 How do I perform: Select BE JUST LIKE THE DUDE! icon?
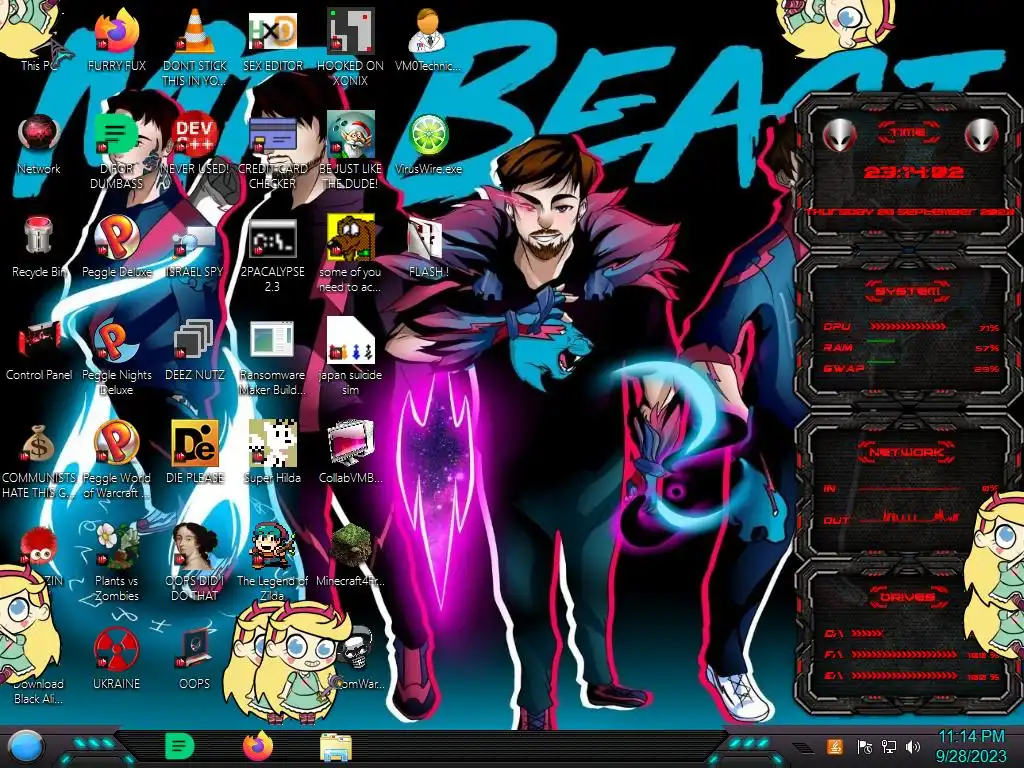pos(350,150)
